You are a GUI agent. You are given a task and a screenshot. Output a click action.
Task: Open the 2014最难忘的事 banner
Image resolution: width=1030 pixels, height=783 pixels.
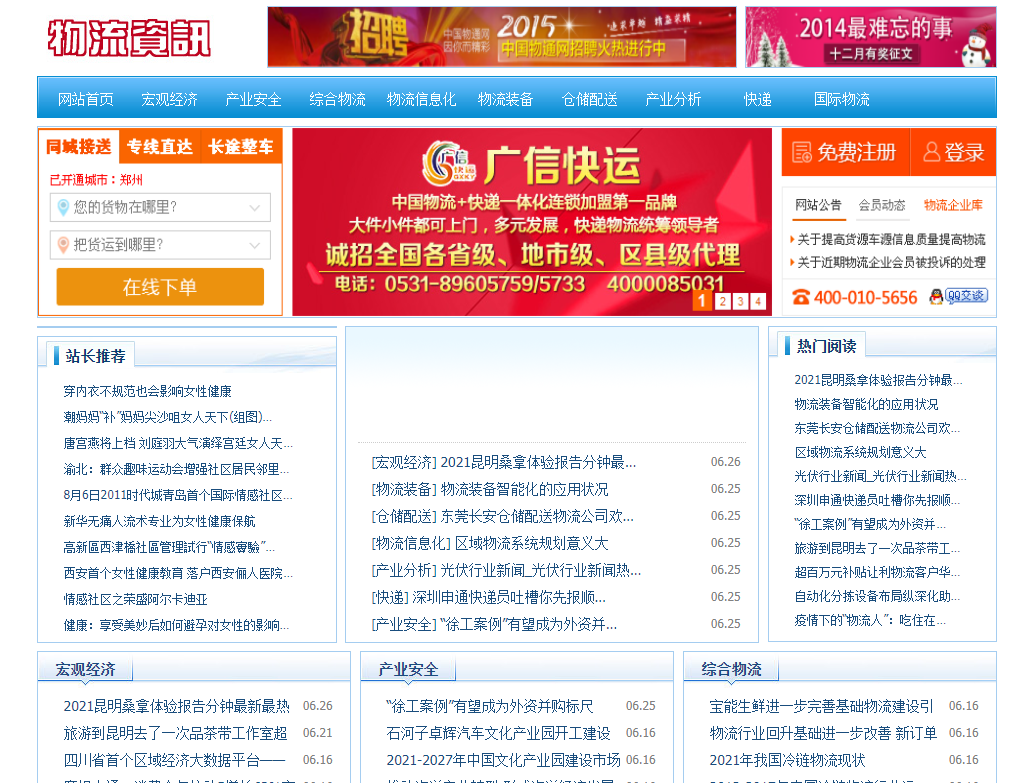tap(871, 37)
